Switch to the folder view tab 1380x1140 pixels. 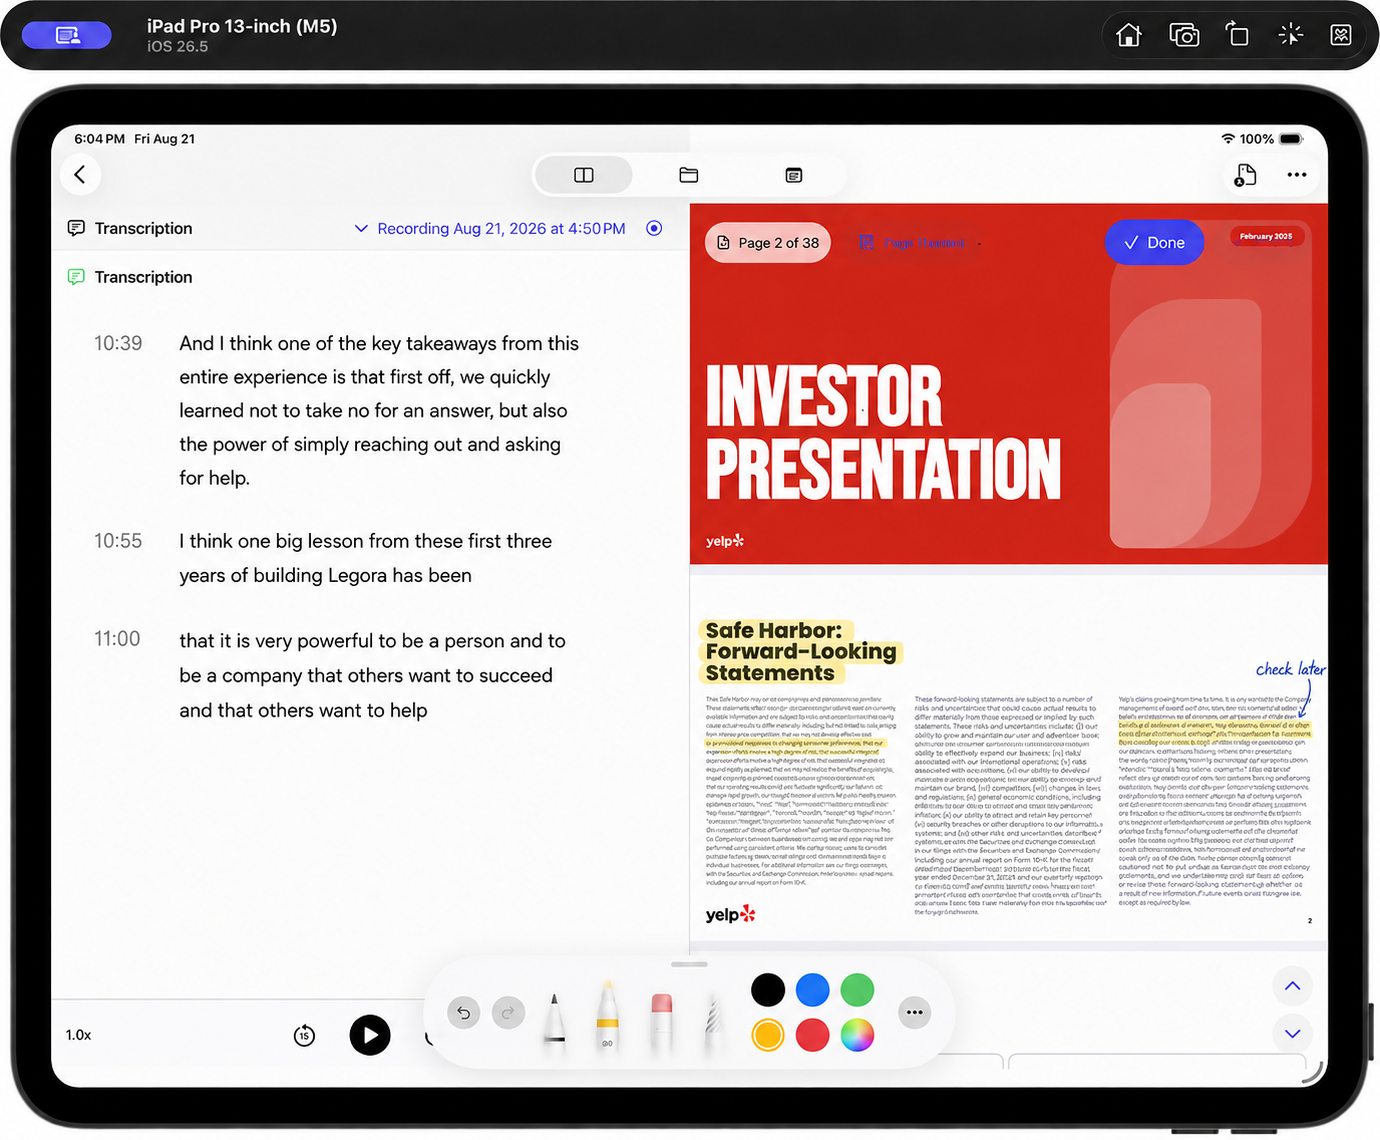point(689,175)
